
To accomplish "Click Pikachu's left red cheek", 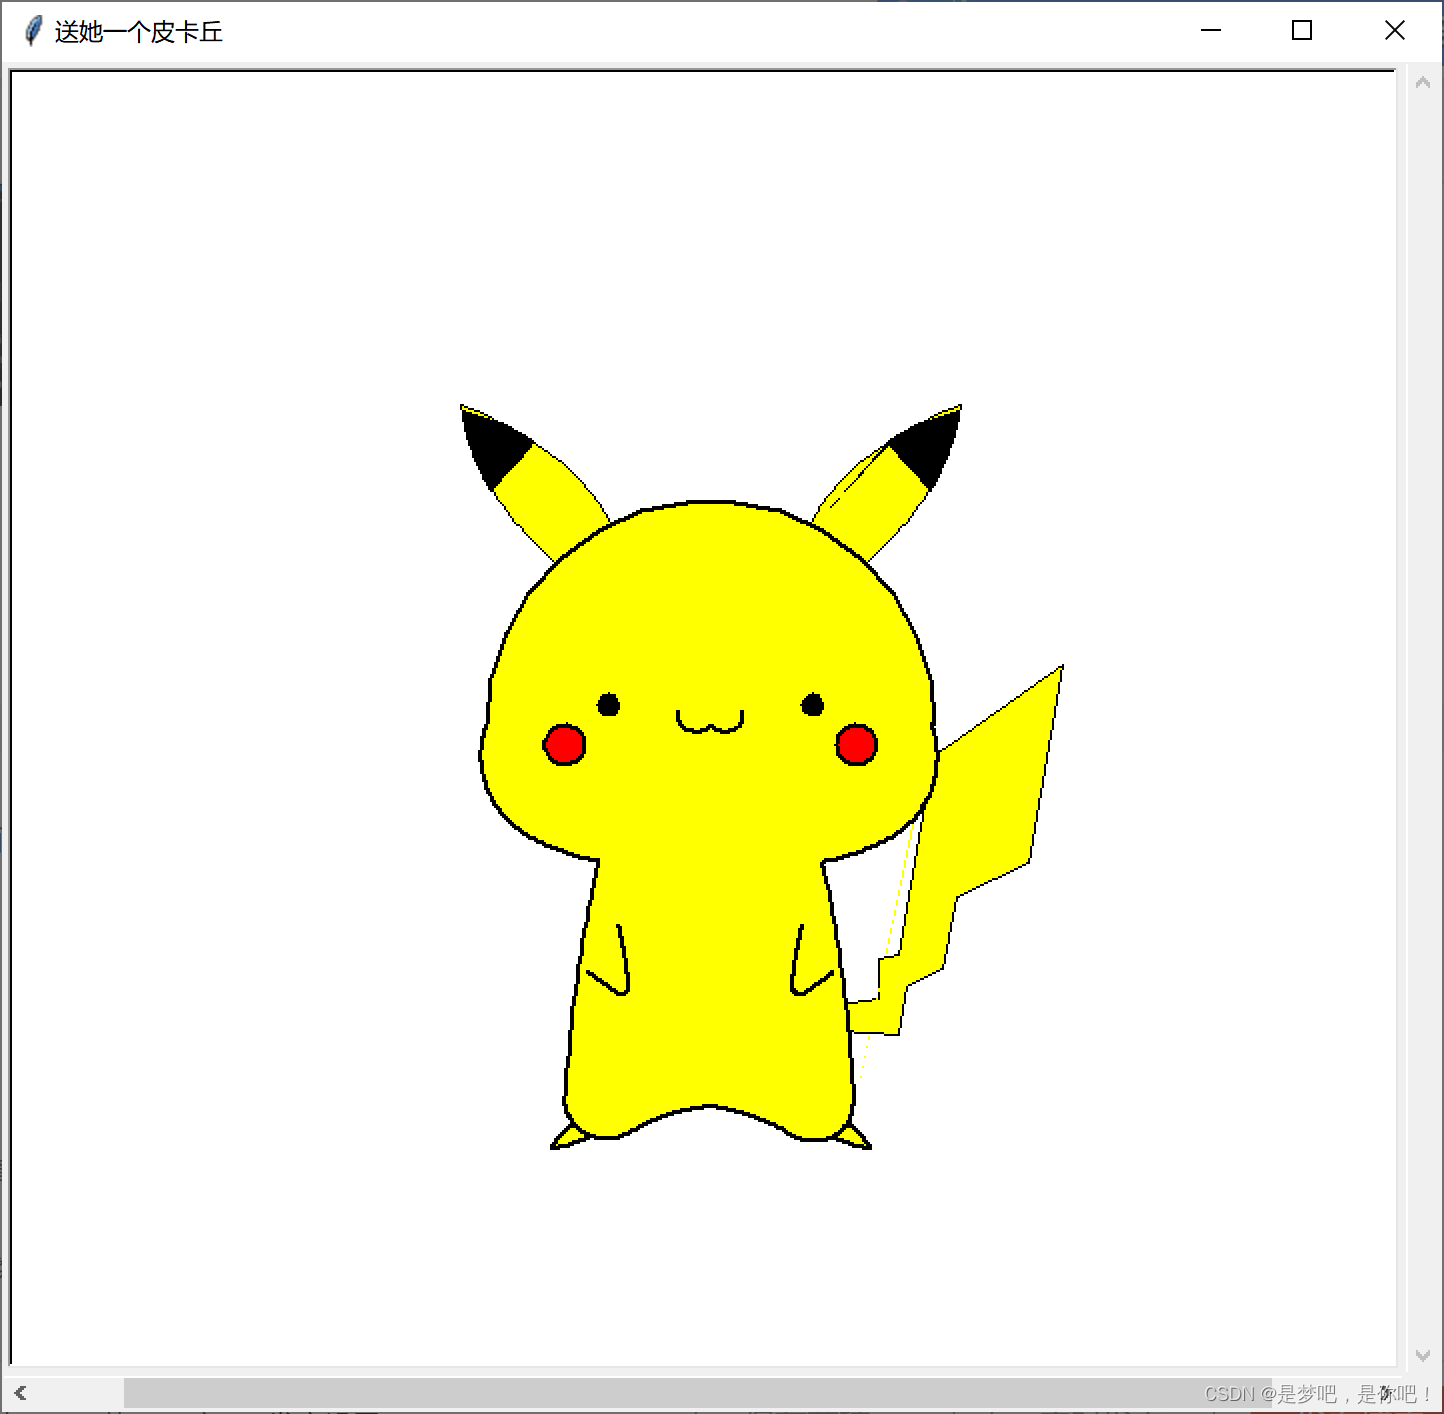I will (564, 744).
